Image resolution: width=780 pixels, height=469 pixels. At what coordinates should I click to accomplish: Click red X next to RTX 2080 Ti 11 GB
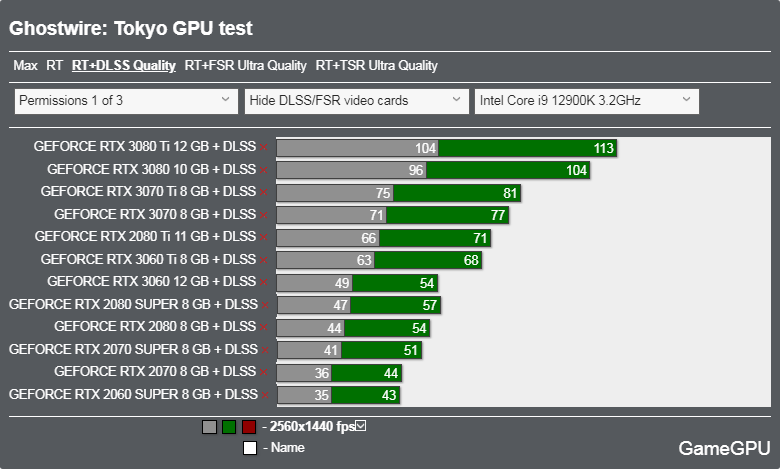tap(264, 238)
